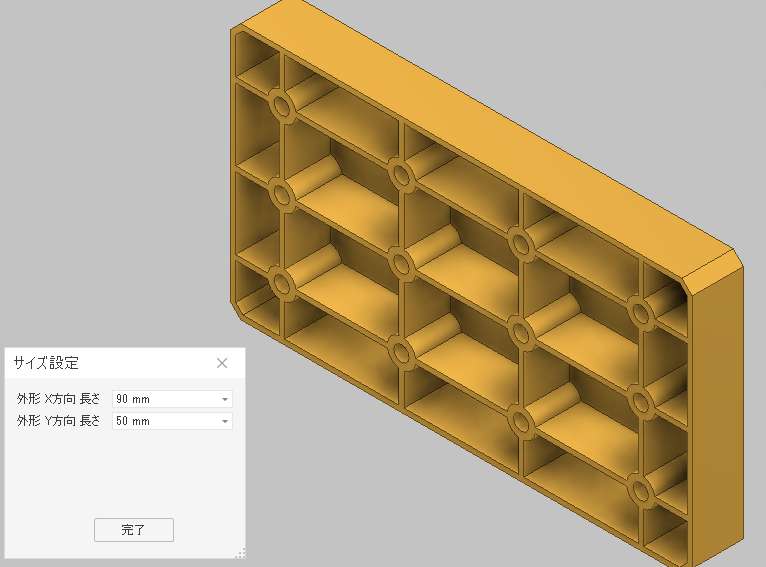Select the 50 mm value field

[165, 421]
